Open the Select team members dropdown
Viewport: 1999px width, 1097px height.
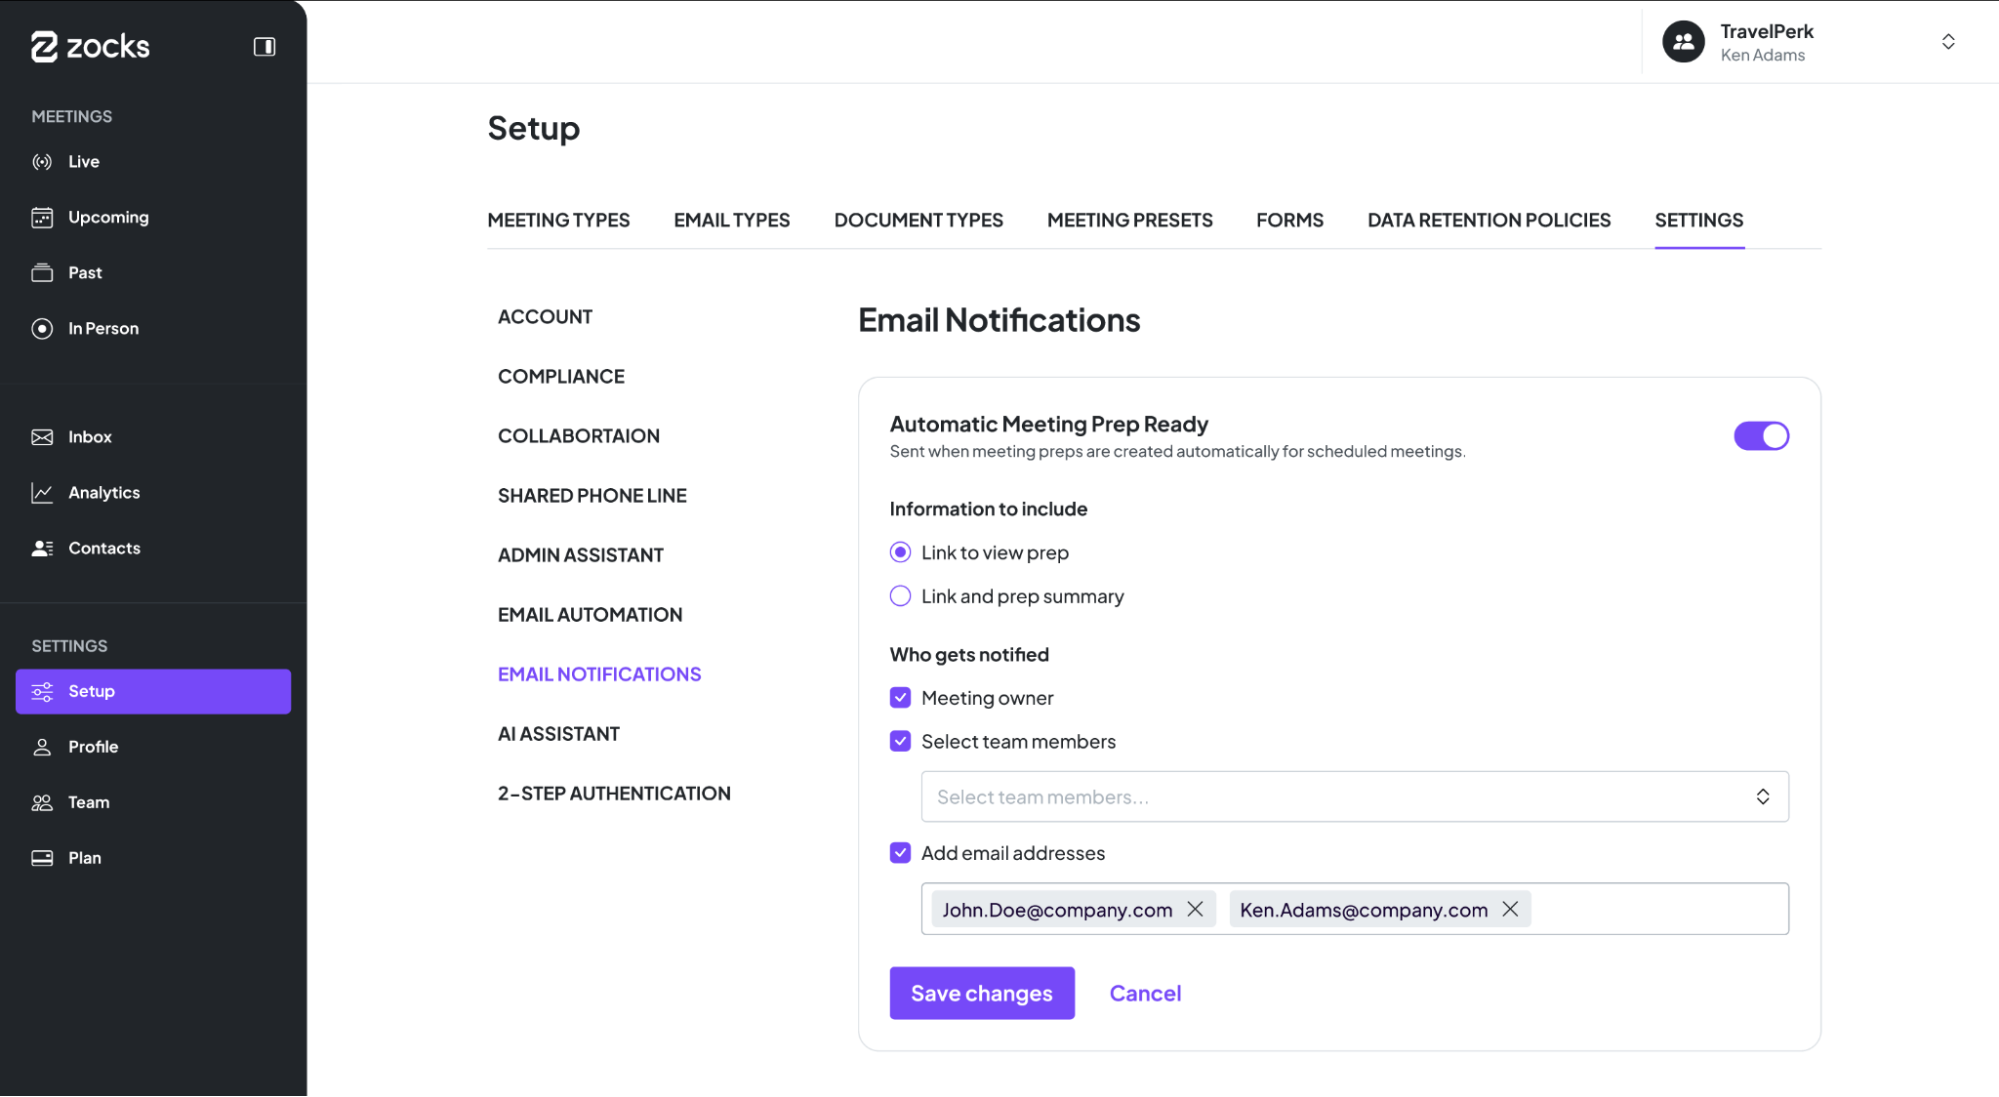click(x=1354, y=797)
